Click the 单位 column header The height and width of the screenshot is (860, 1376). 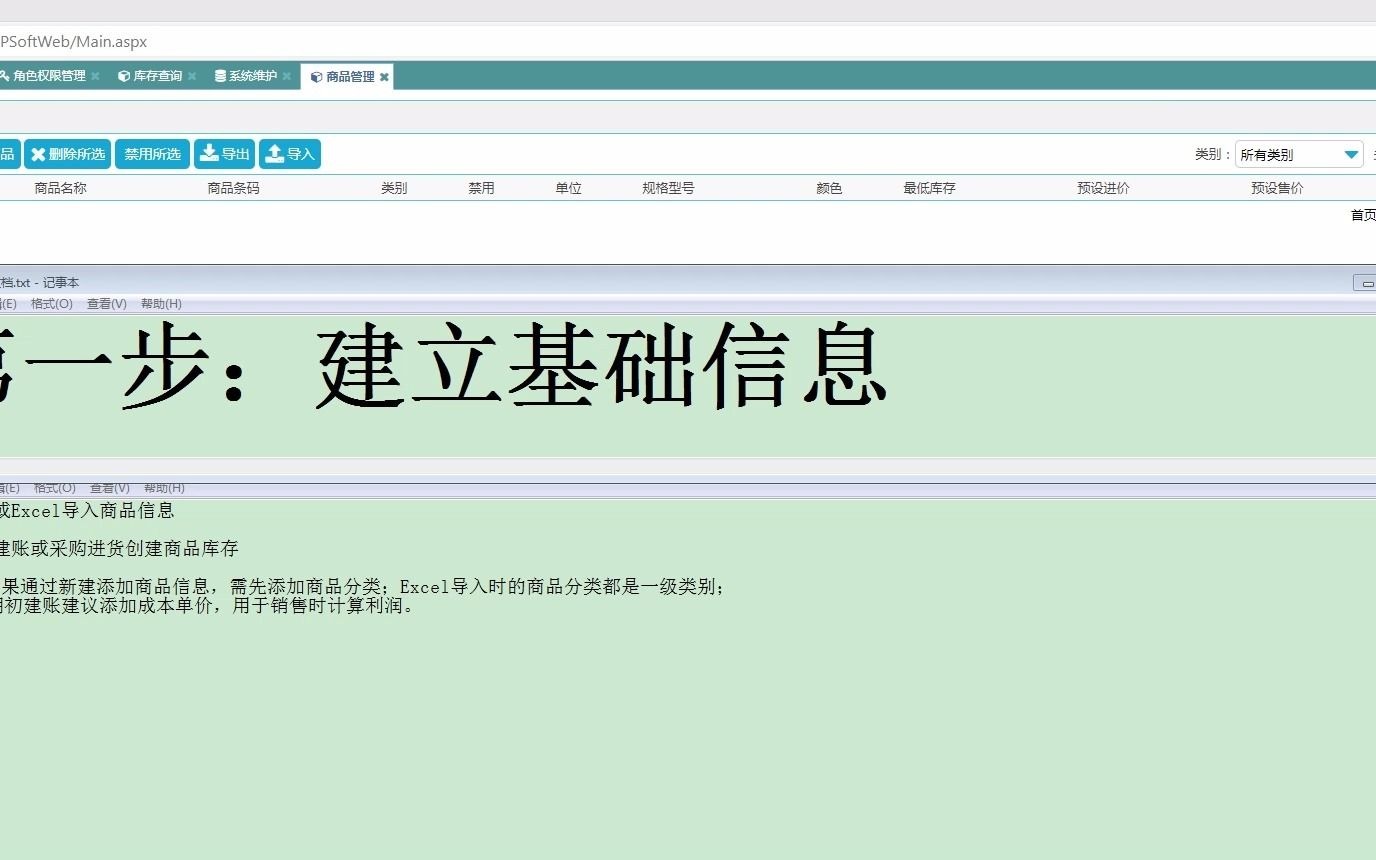tap(568, 188)
